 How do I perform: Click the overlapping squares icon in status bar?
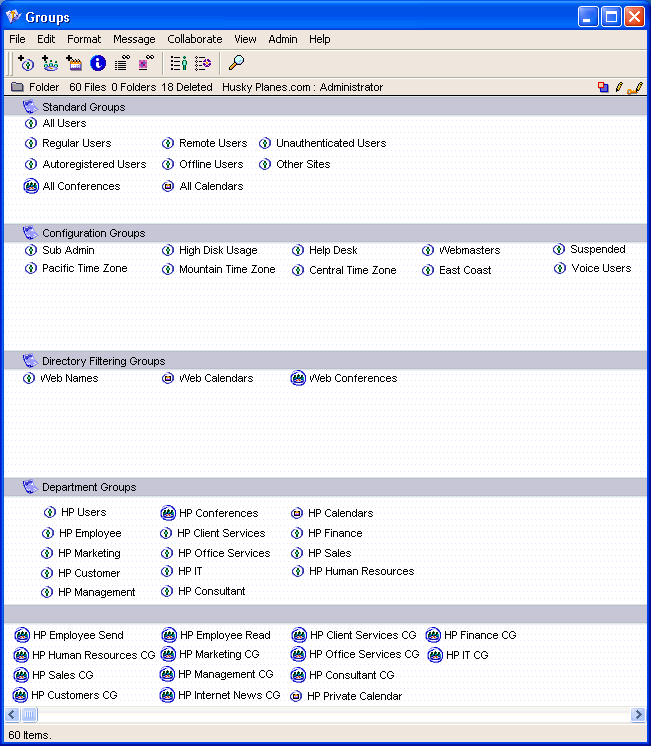pos(603,87)
